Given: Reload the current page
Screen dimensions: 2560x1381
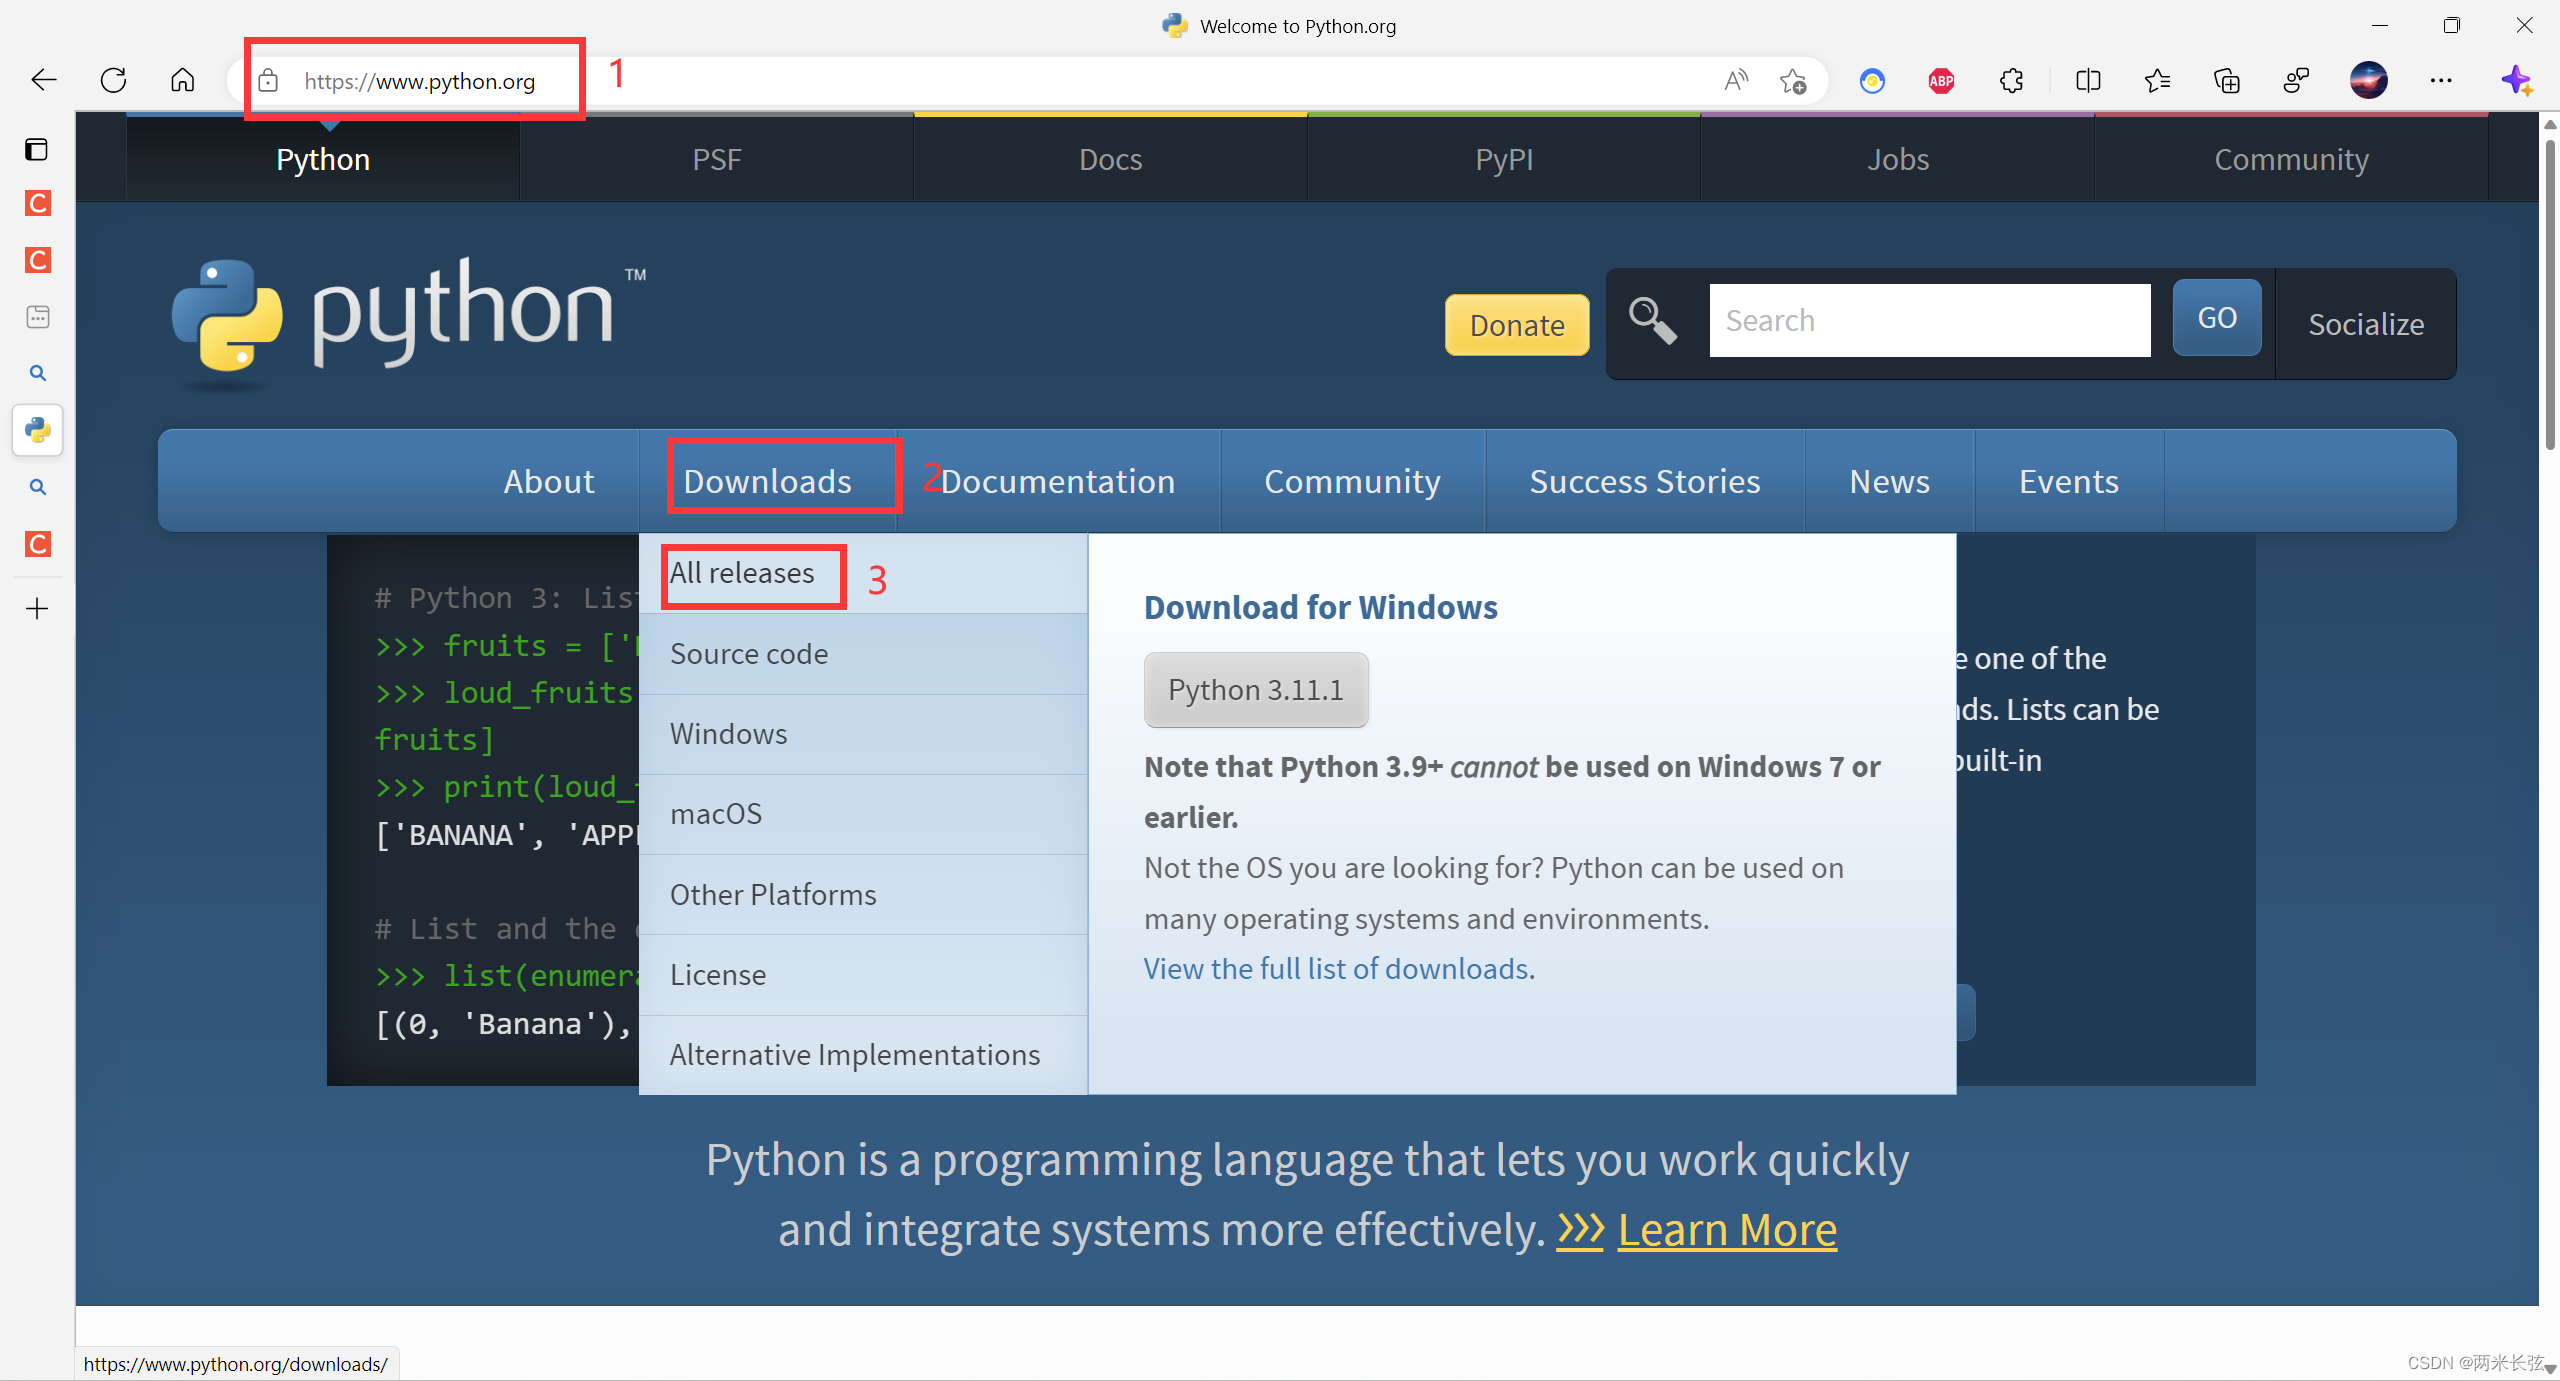Looking at the screenshot, I should click(x=113, y=80).
